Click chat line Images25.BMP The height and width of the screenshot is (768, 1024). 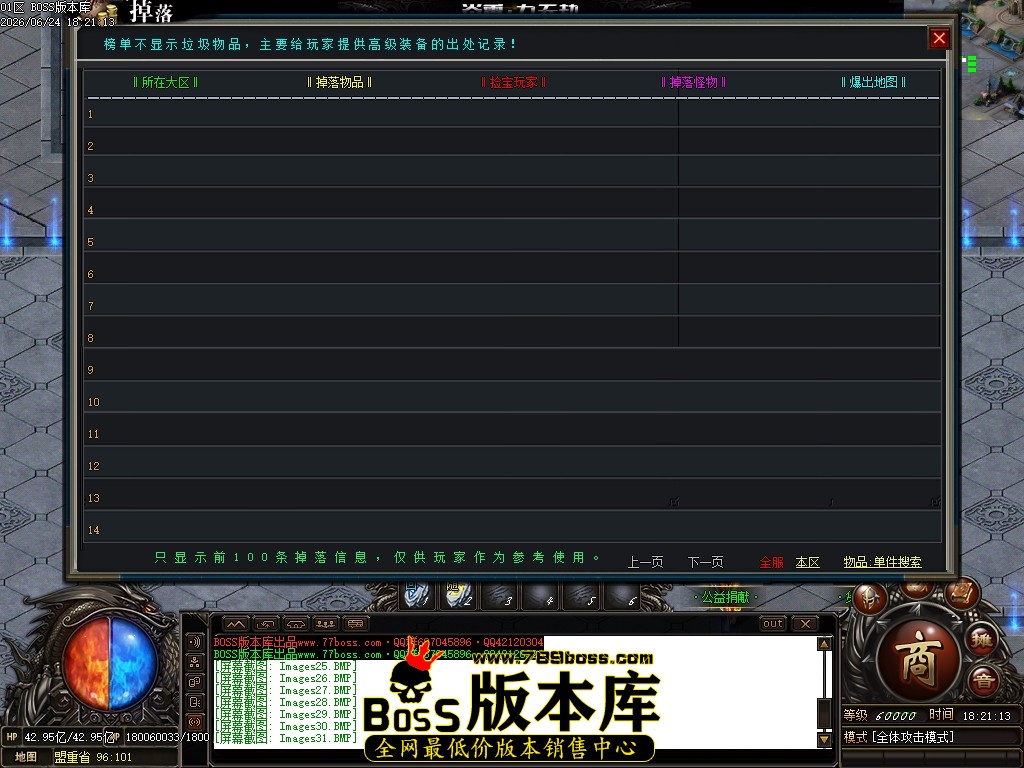(x=286, y=666)
